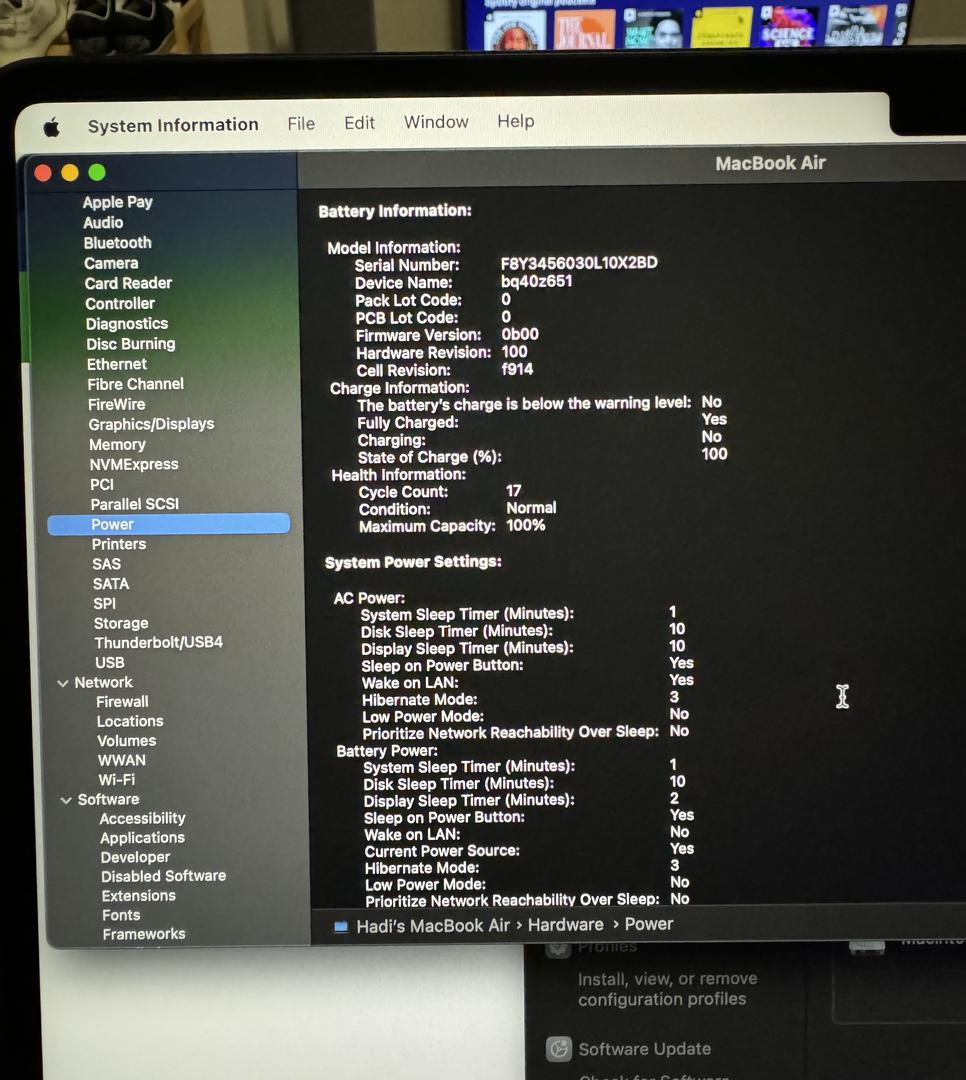Image resolution: width=966 pixels, height=1080 pixels.
Task: Open the Edit menu
Action: (x=359, y=123)
